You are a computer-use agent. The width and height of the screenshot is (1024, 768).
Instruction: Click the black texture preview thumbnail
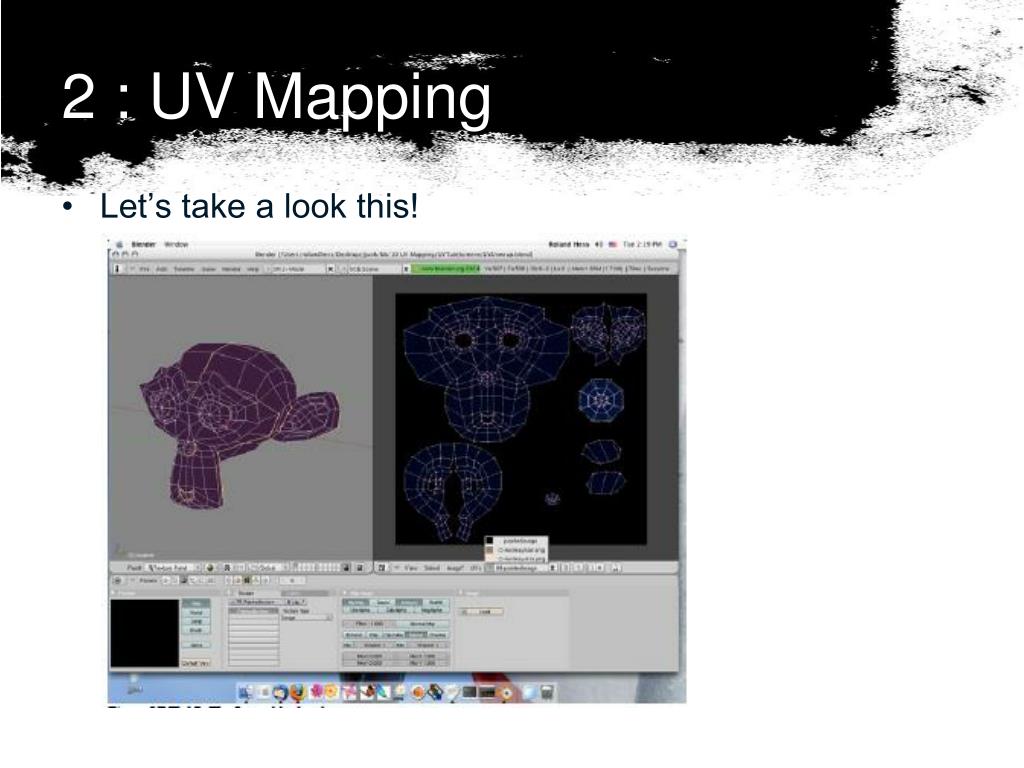coord(144,633)
